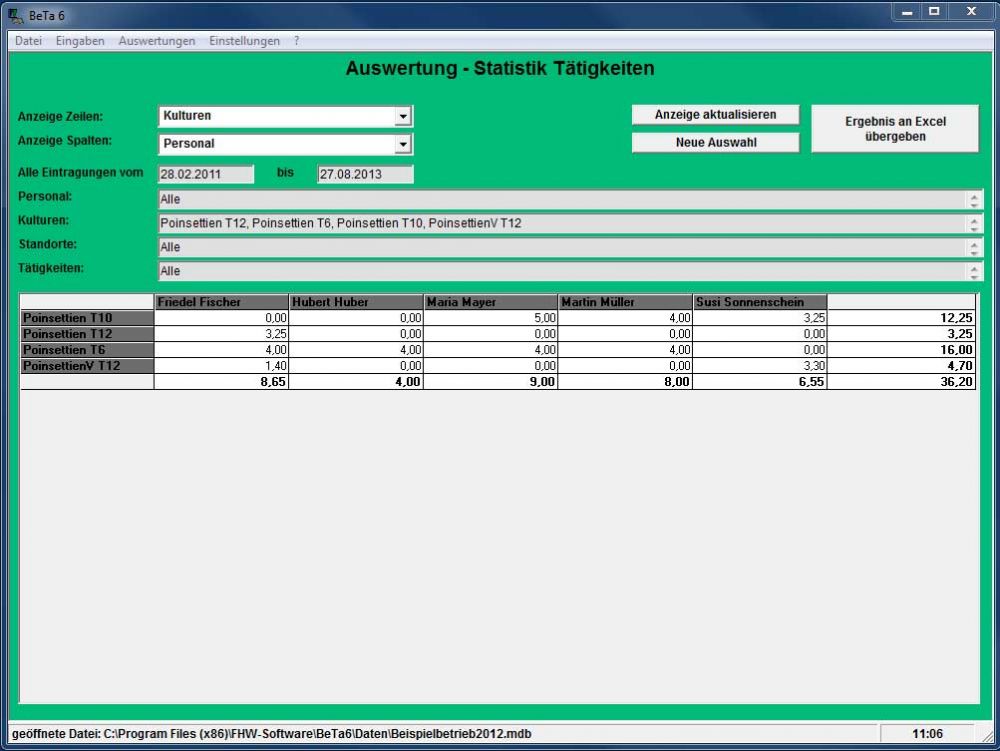Open the Auswertungen menu
Image resolution: width=1000 pixels, height=751 pixels.
[156, 41]
